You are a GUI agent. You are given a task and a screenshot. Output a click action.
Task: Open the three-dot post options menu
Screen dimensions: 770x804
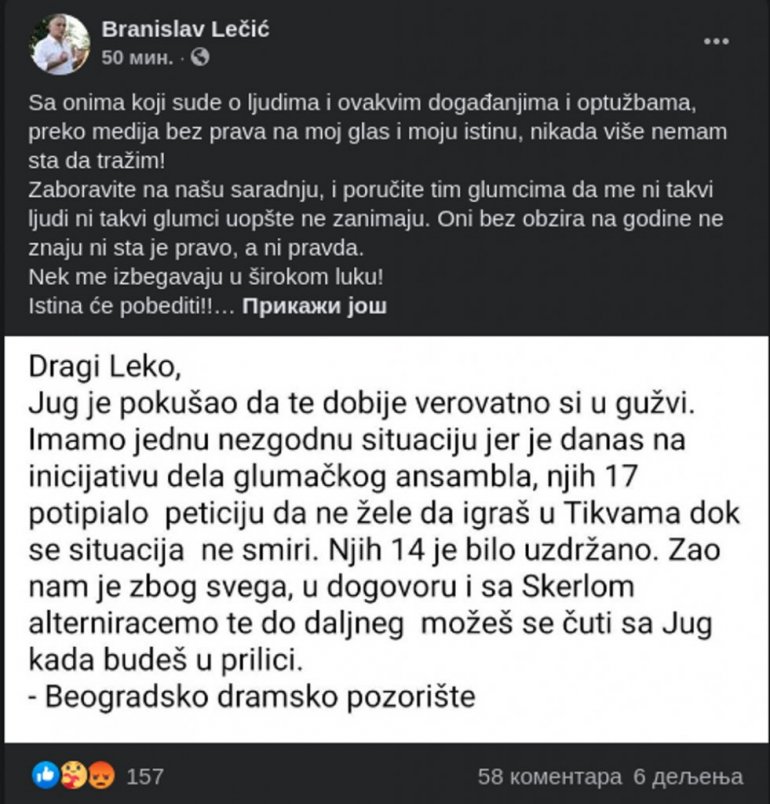click(717, 42)
